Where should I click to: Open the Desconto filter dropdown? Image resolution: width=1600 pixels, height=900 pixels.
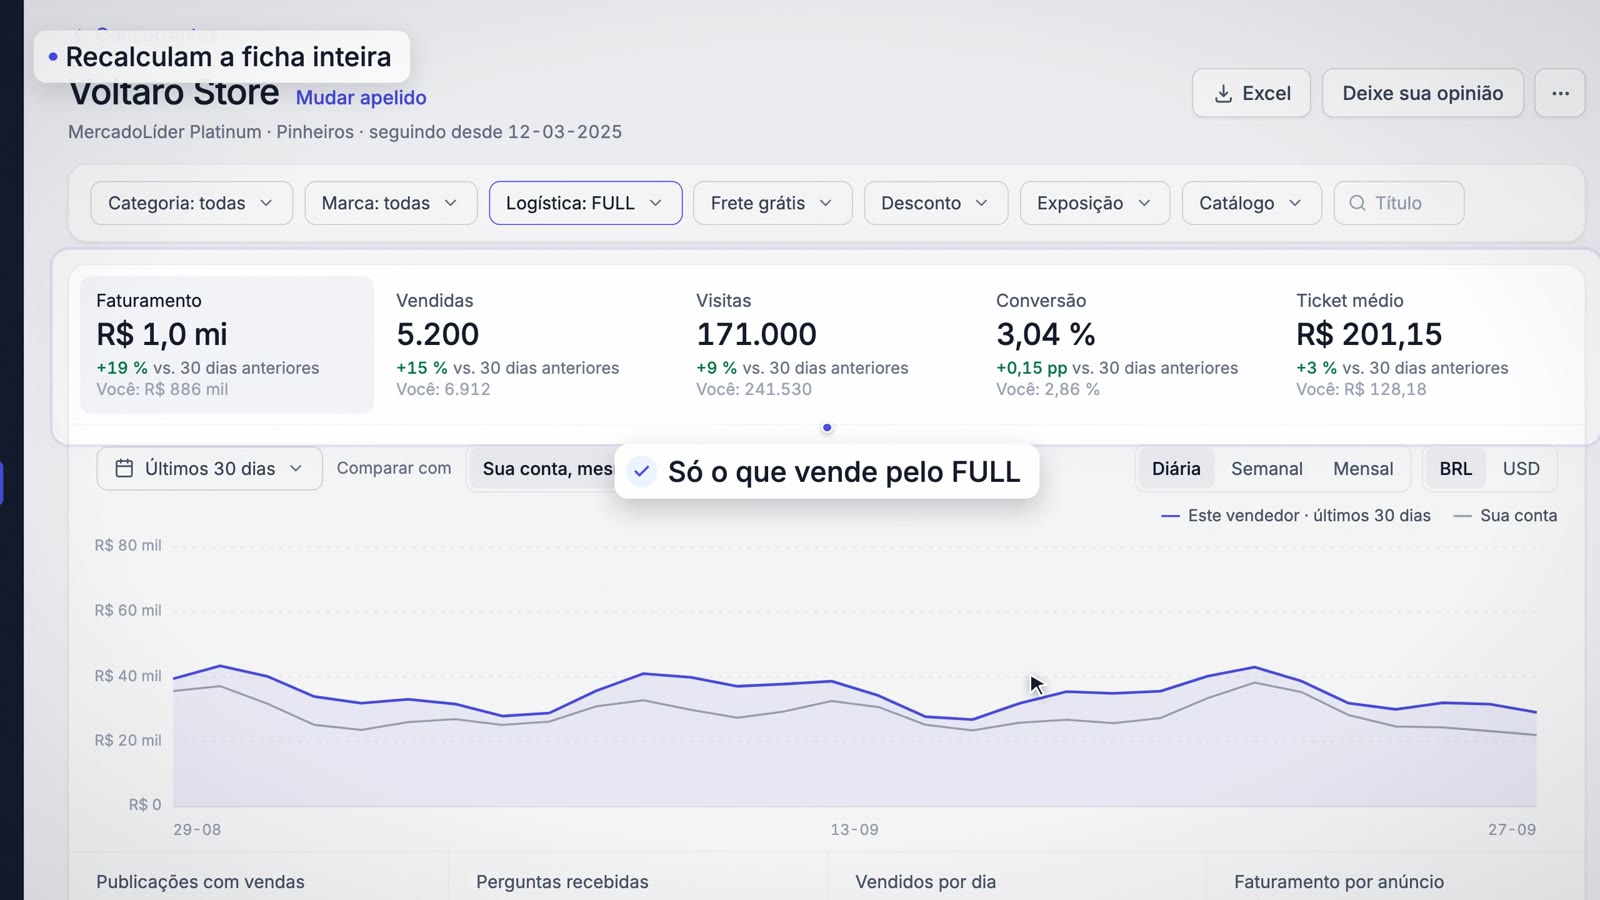pos(935,203)
